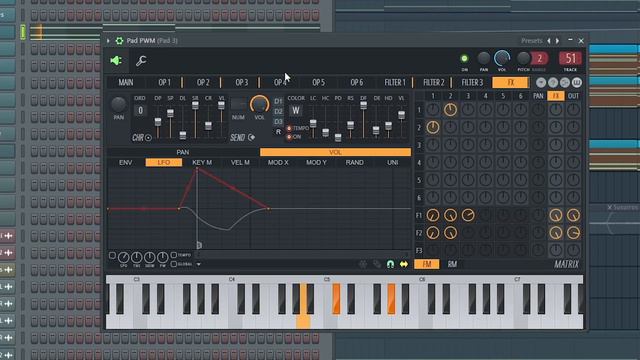The height and width of the screenshot is (360, 640).
Task: Click the SEND arrow icon
Action: click(251, 138)
